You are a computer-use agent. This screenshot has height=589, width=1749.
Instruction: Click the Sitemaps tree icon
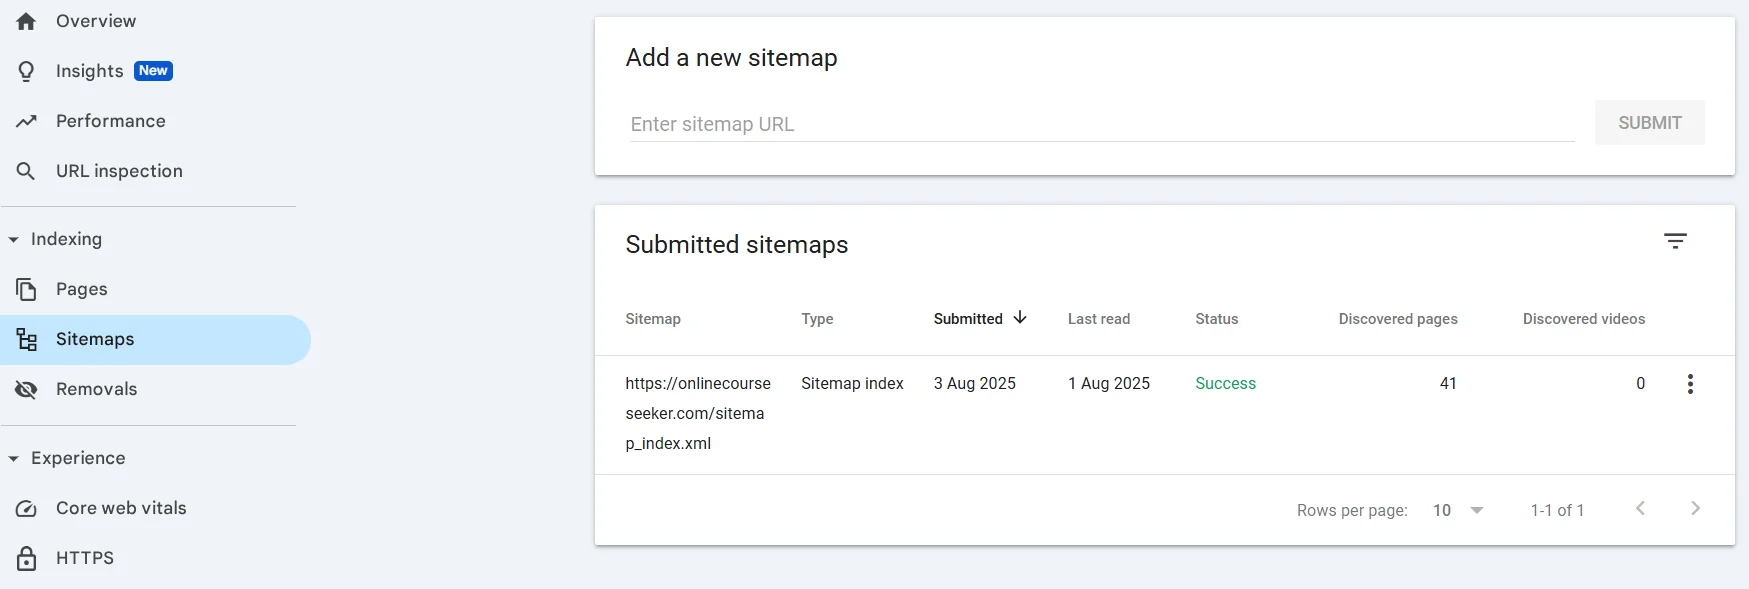coord(26,339)
